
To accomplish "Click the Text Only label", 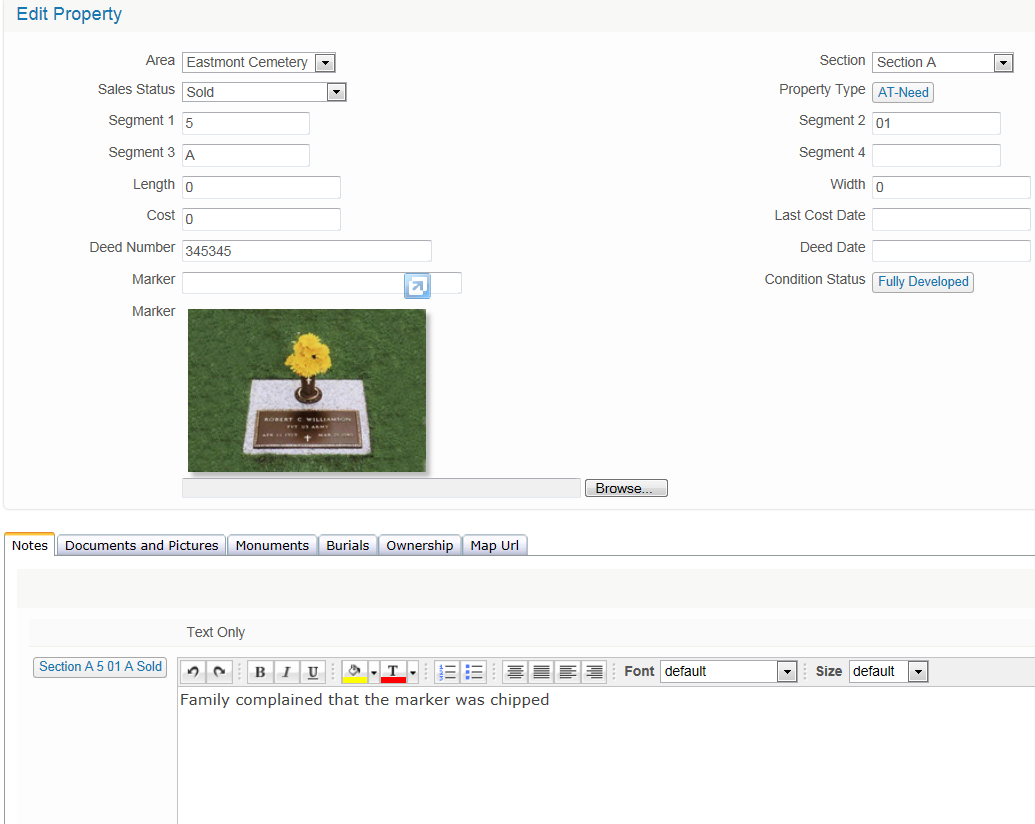I will [216, 633].
